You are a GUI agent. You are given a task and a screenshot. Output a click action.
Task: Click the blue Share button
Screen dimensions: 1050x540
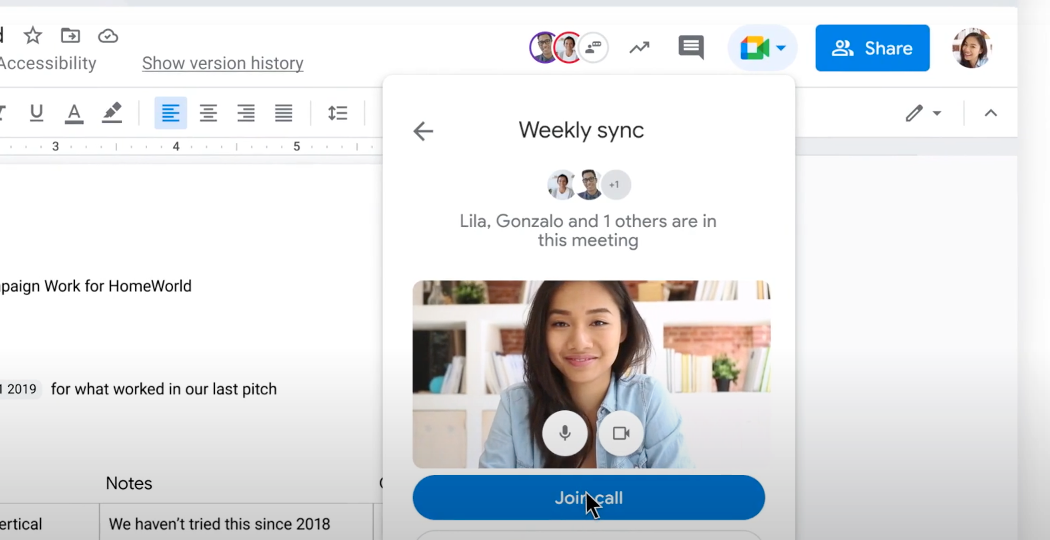pos(872,48)
